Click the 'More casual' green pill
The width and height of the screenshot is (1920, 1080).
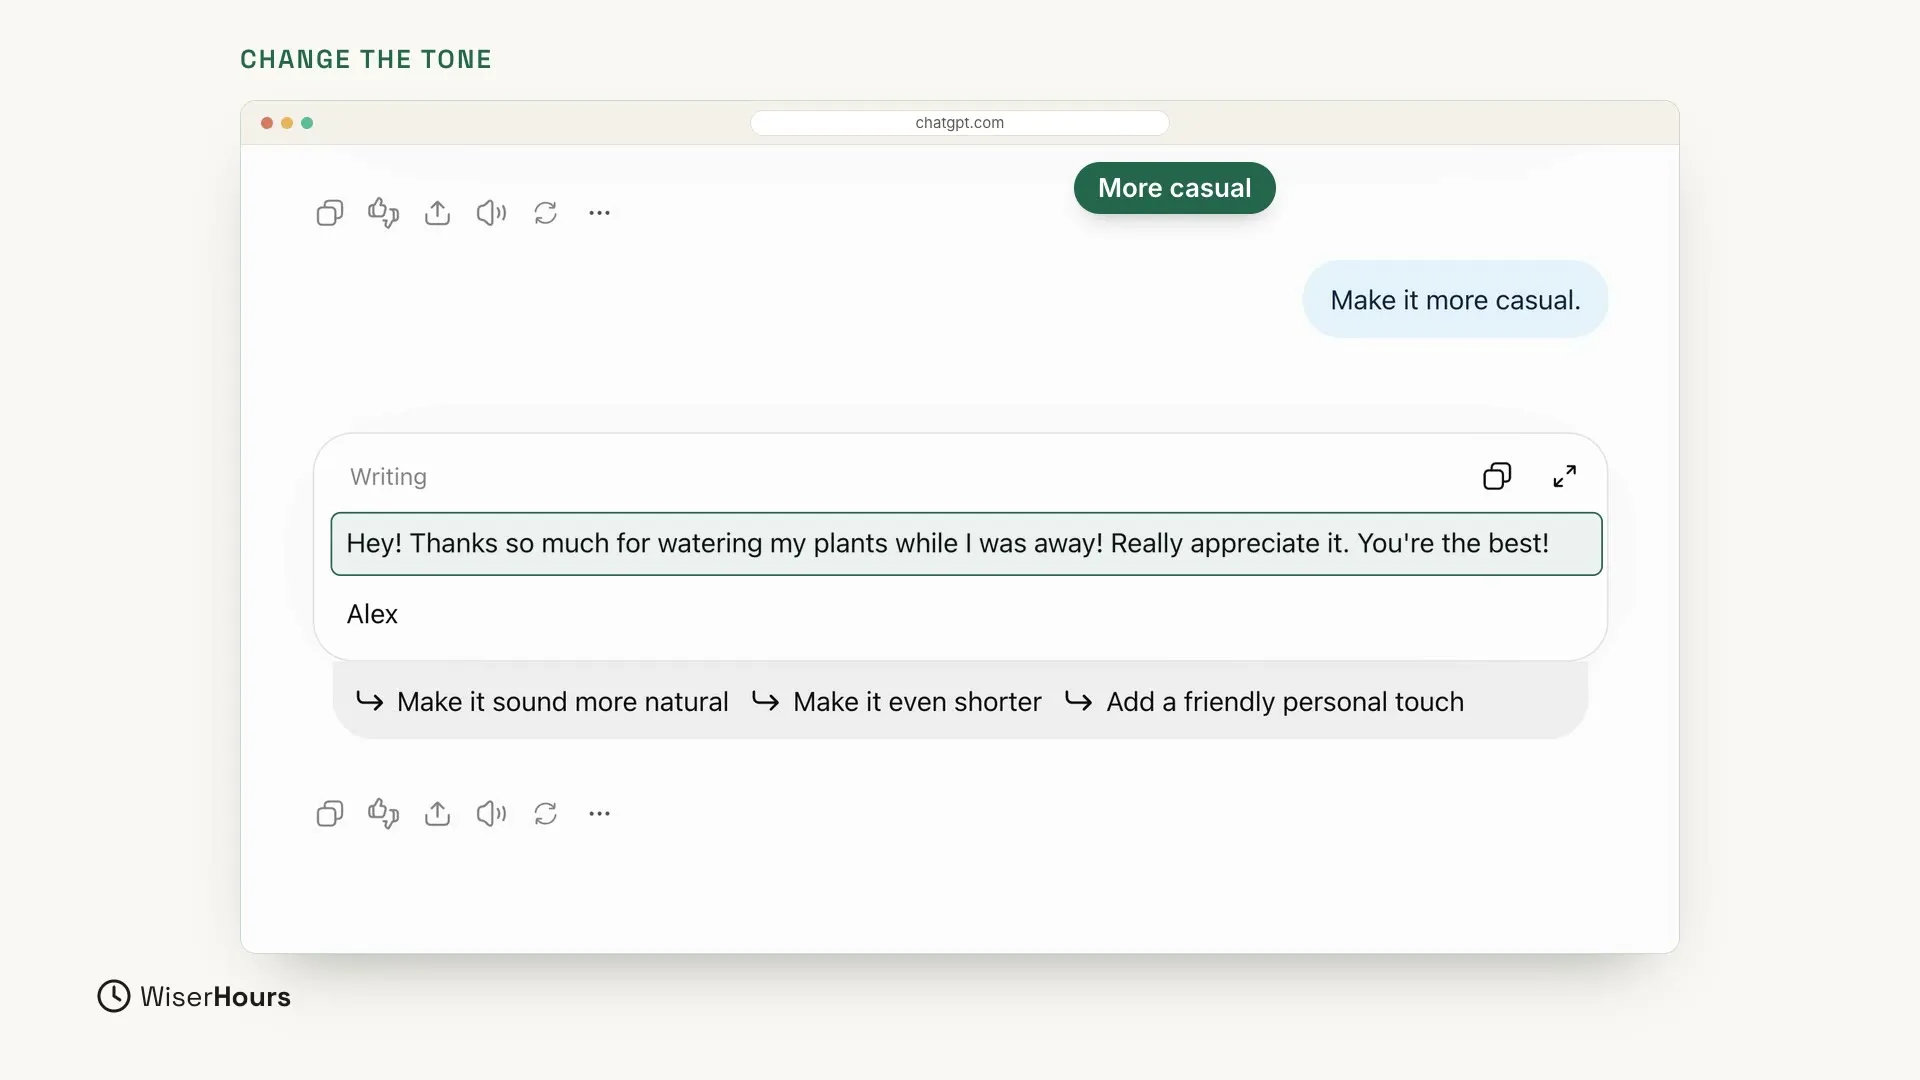(1175, 188)
